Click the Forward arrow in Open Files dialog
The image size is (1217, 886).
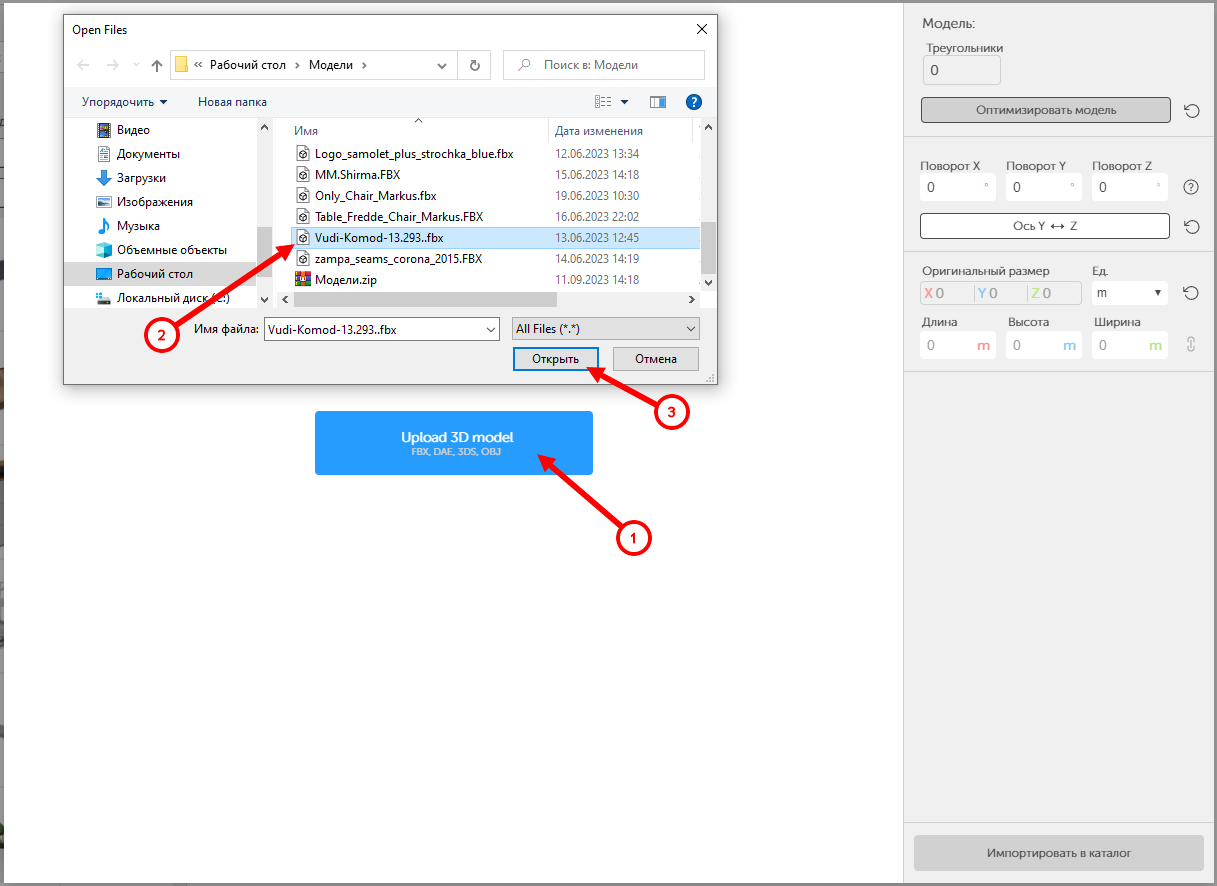click(x=113, y=65)
